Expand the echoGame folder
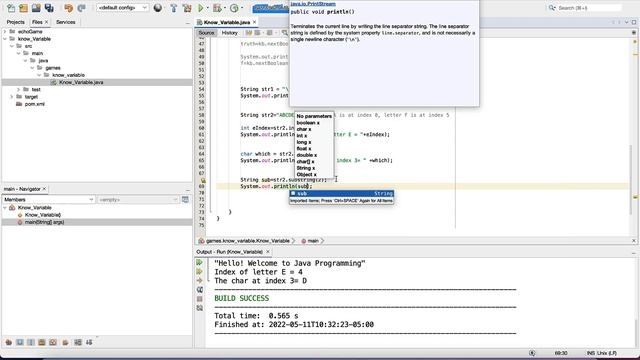 pos(5,31)
